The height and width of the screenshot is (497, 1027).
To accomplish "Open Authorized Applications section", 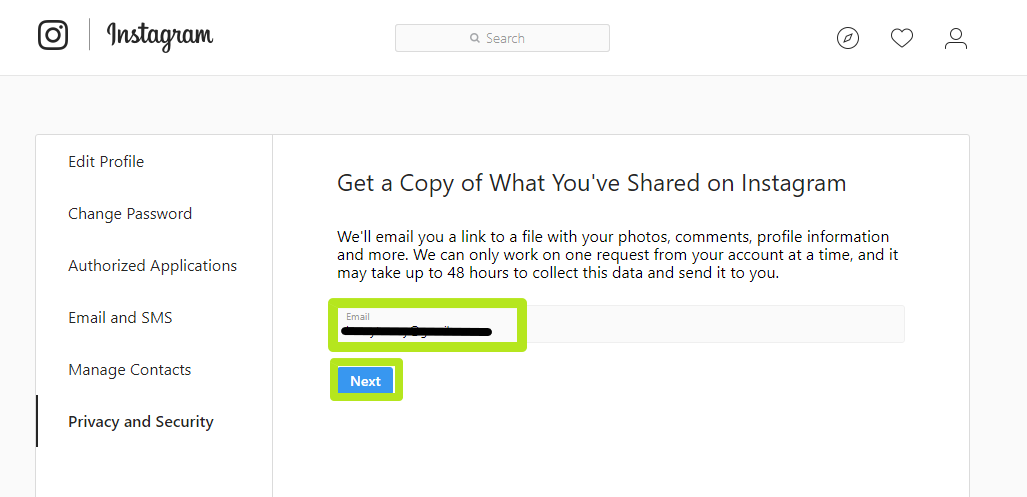I will coord(153,266).
